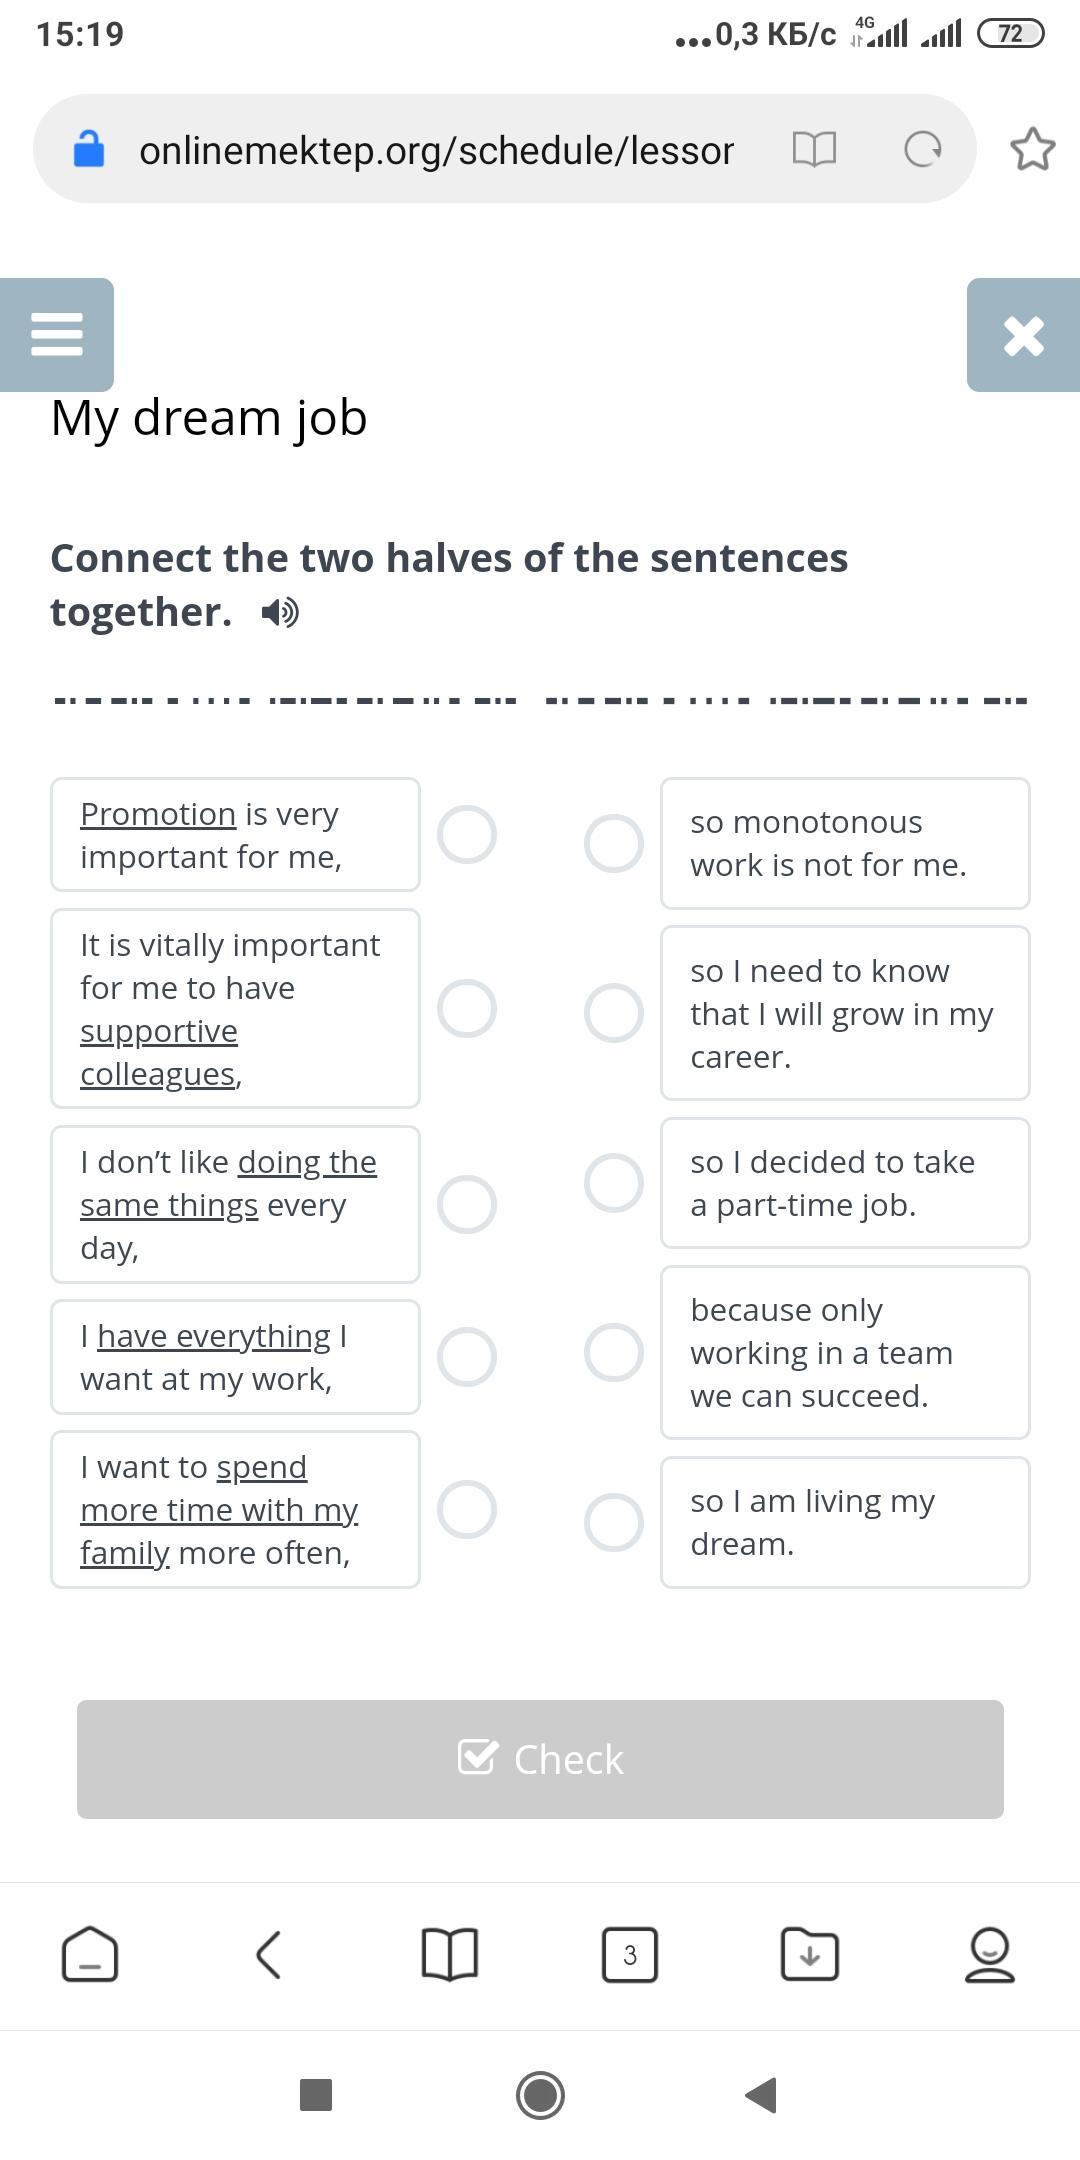The width and height of the screenshot is (1080, 2160).
Task: Open downloads folder icon in browser bar
Action: (809, 1954)
